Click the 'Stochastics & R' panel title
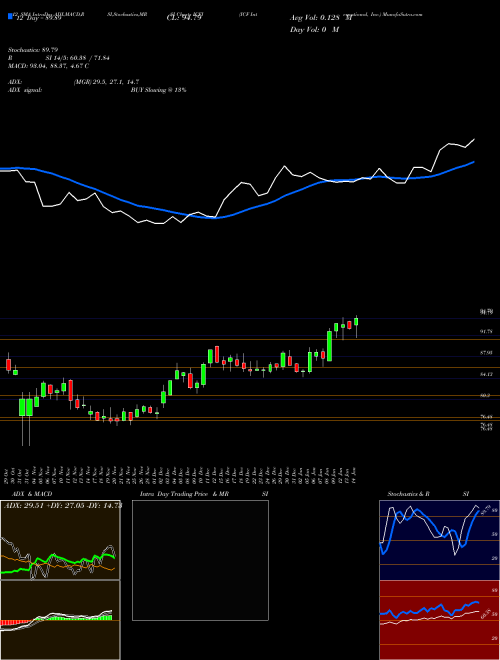This screenshot has height=660, width=500. tap(409, 494)
